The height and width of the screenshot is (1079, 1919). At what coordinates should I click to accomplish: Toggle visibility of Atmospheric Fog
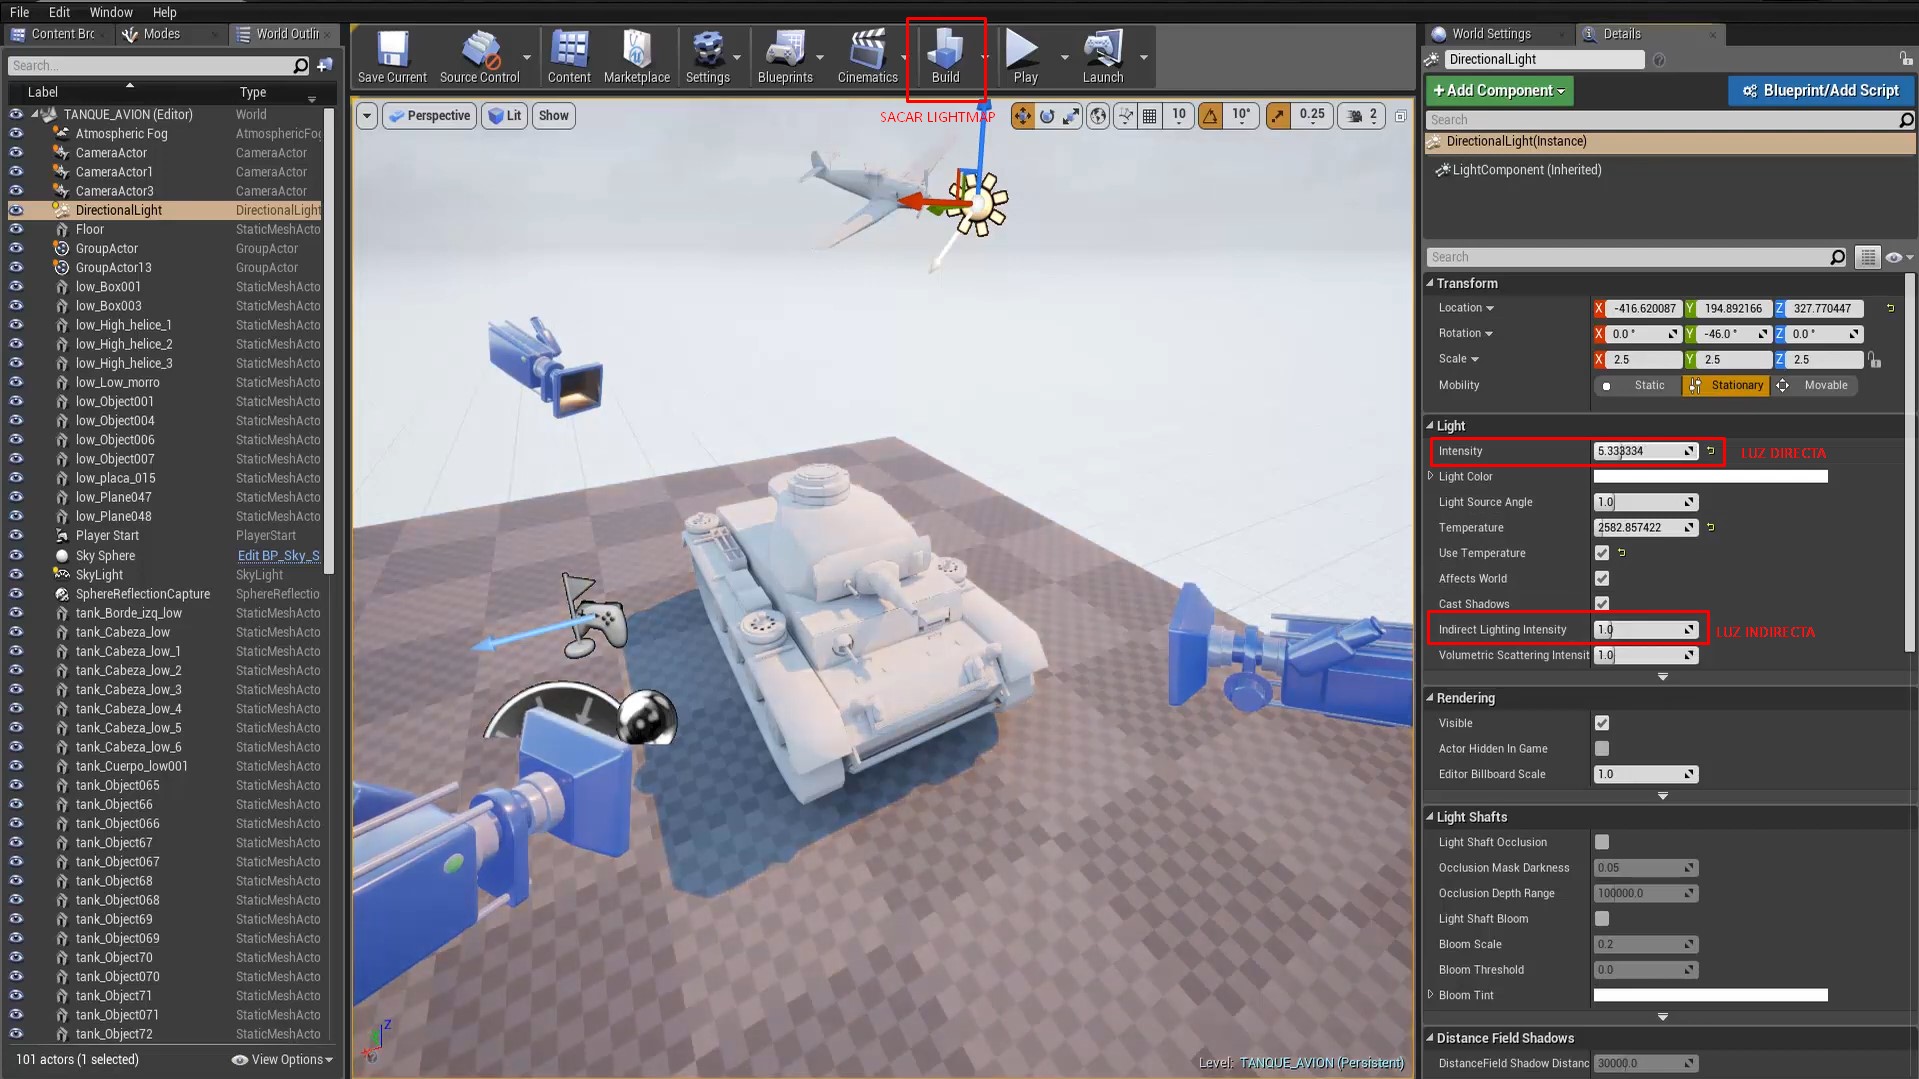16,133
